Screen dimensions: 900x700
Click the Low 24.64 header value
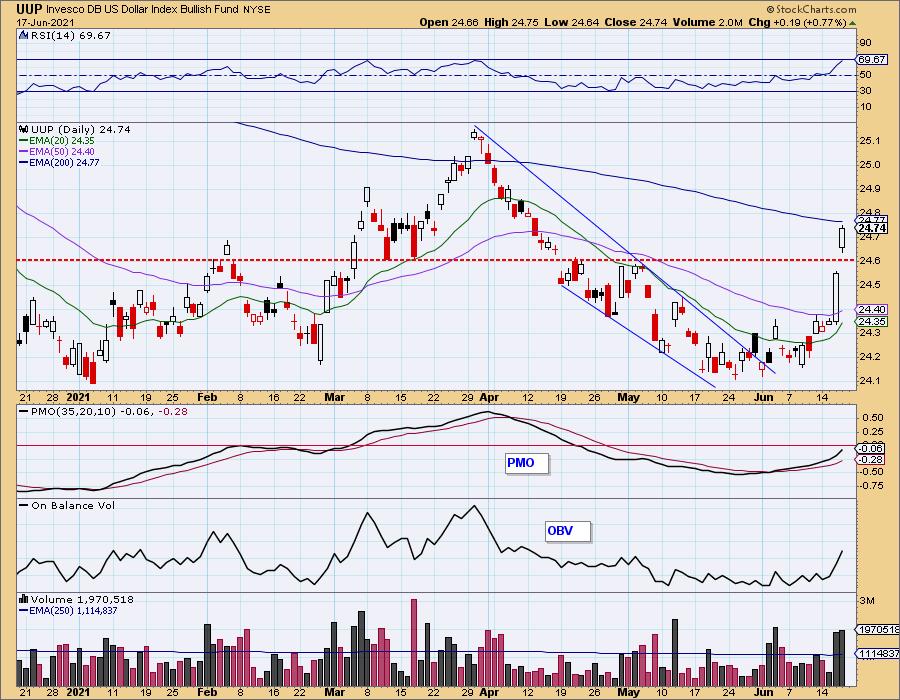572,22
